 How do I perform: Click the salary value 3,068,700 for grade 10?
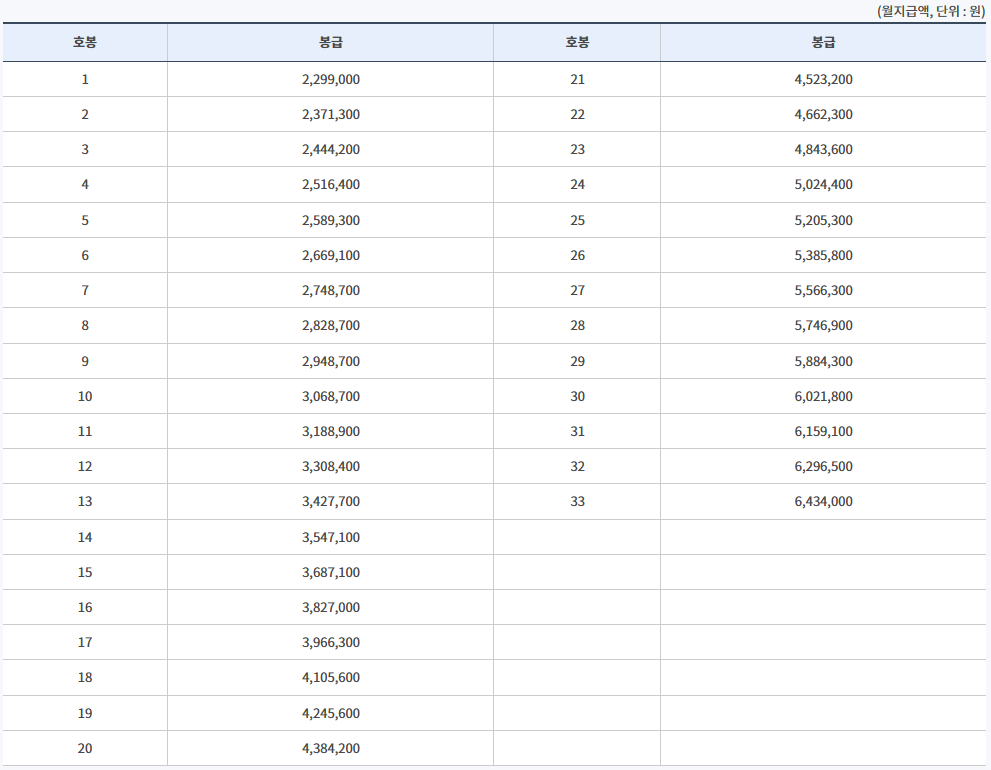[x=330, y=395]
